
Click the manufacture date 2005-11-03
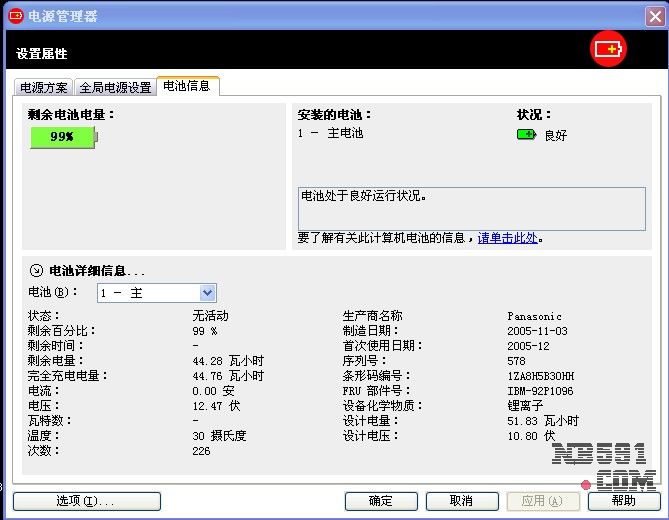coord(537,331)
